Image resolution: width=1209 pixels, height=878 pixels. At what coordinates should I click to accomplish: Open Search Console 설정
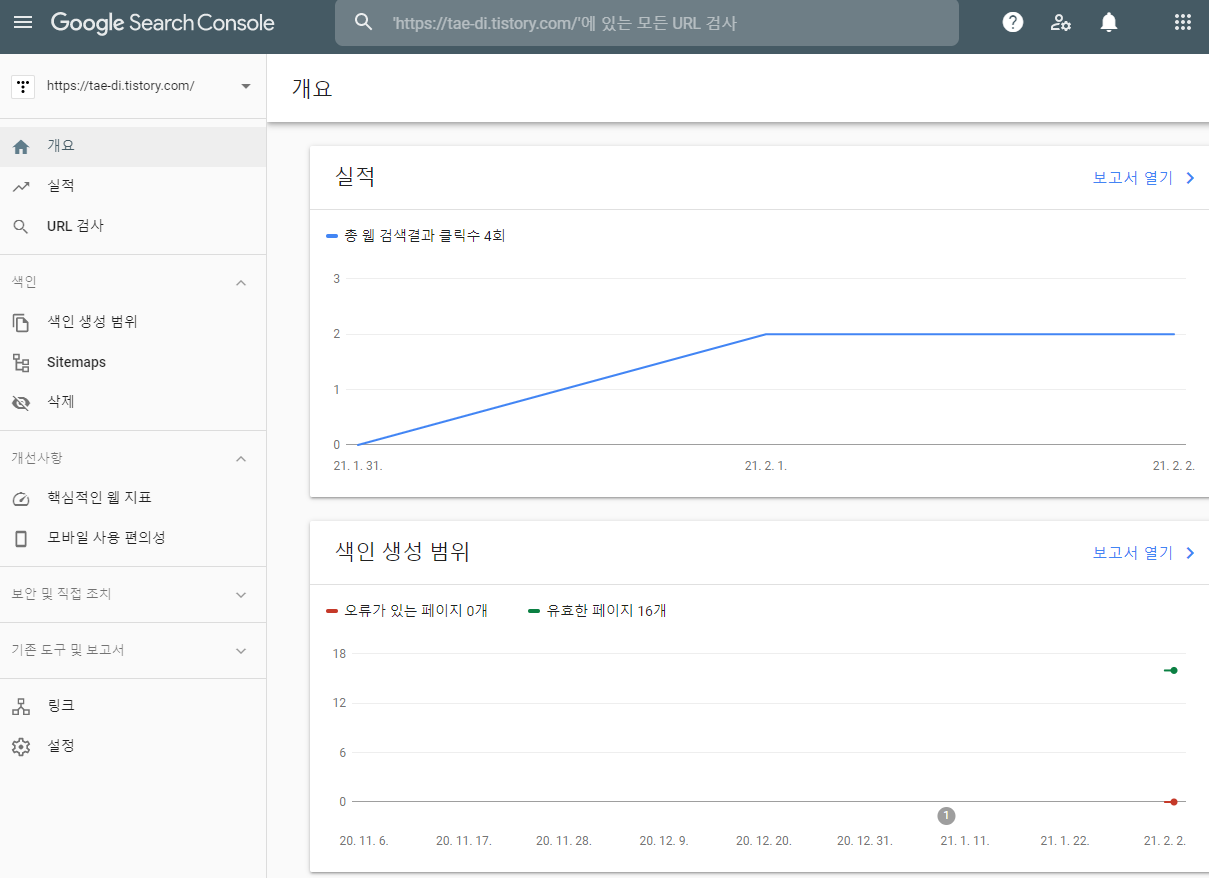[x=60, y=745]
